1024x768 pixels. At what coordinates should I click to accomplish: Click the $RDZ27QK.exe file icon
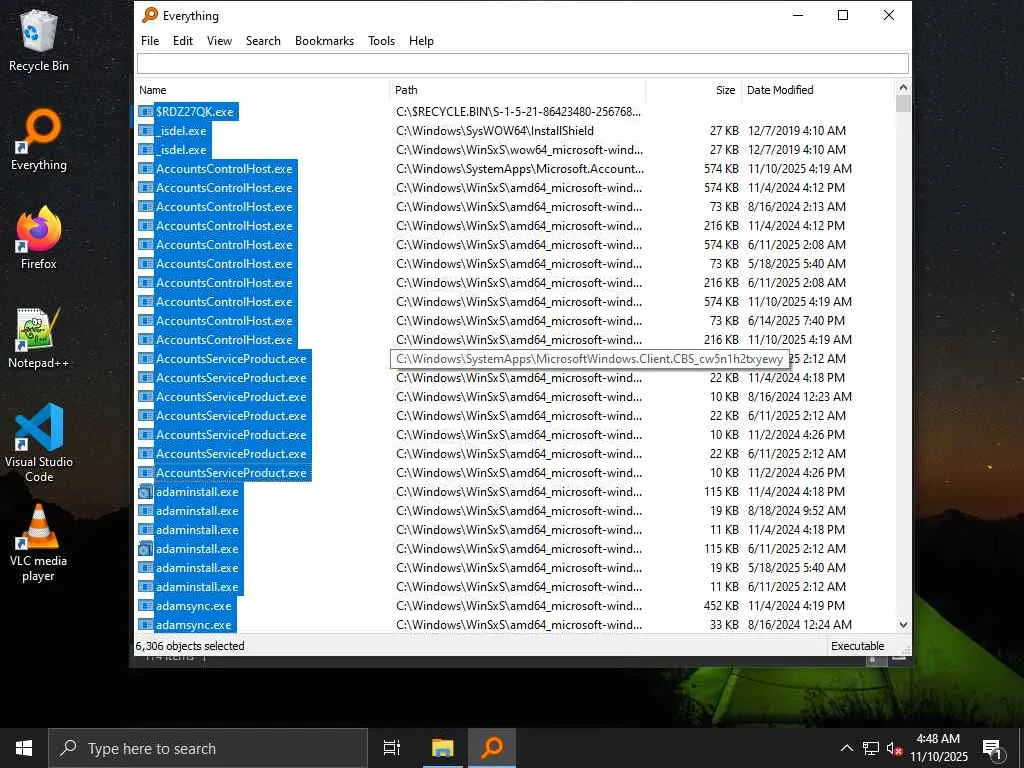(x=146, y=112)
